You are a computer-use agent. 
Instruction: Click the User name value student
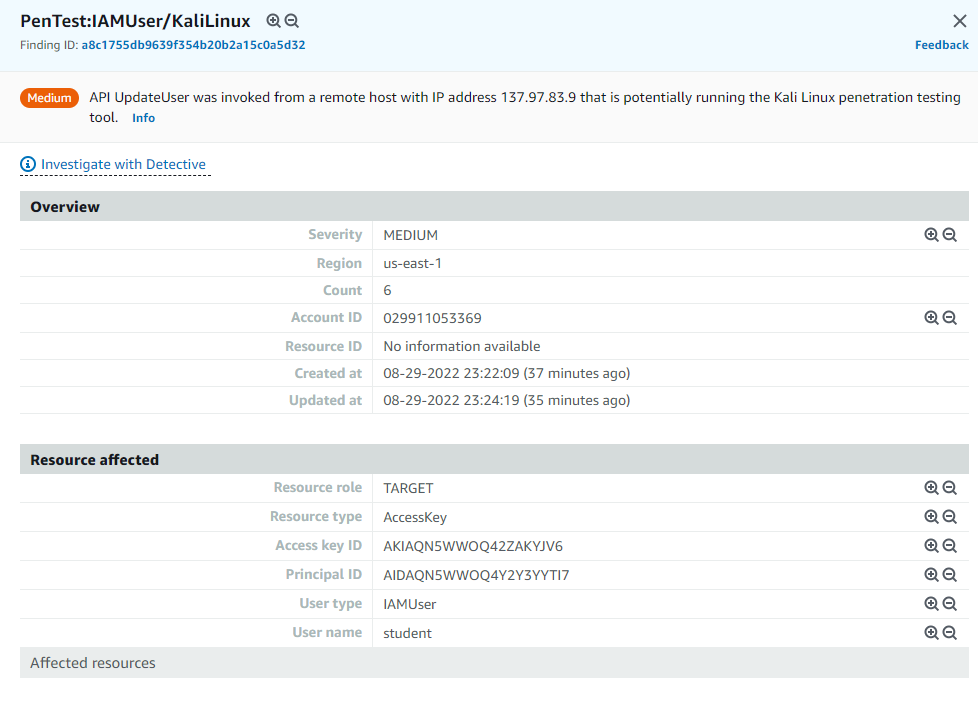point(407,633)
